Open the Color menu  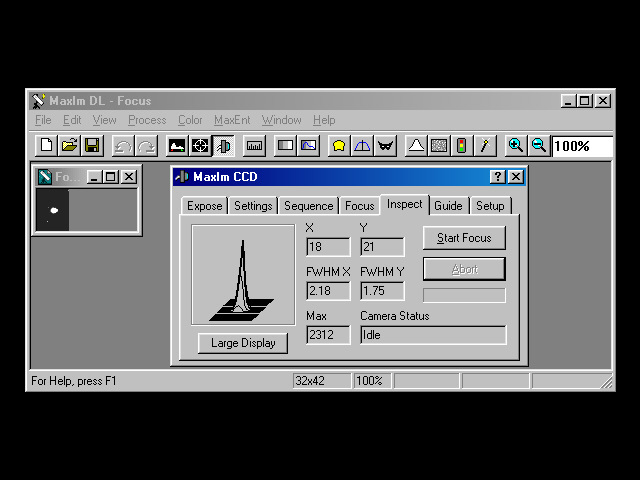pyautogui.click(x=190, y=120)
